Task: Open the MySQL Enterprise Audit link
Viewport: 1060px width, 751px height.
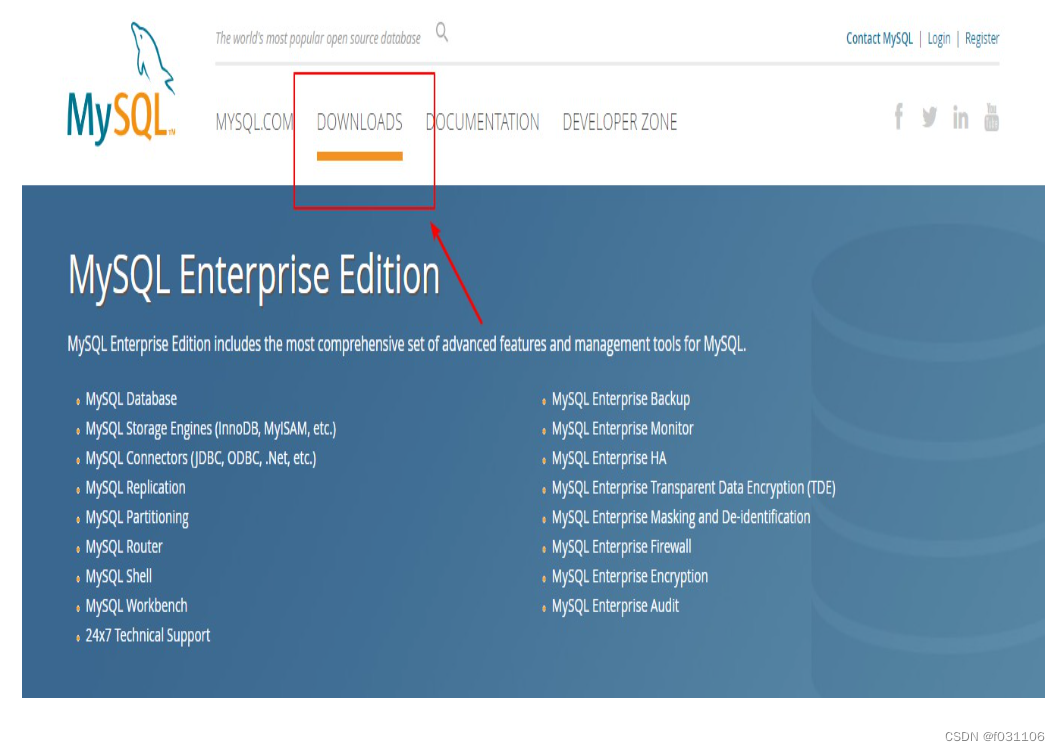Action: tap(615, 606)
